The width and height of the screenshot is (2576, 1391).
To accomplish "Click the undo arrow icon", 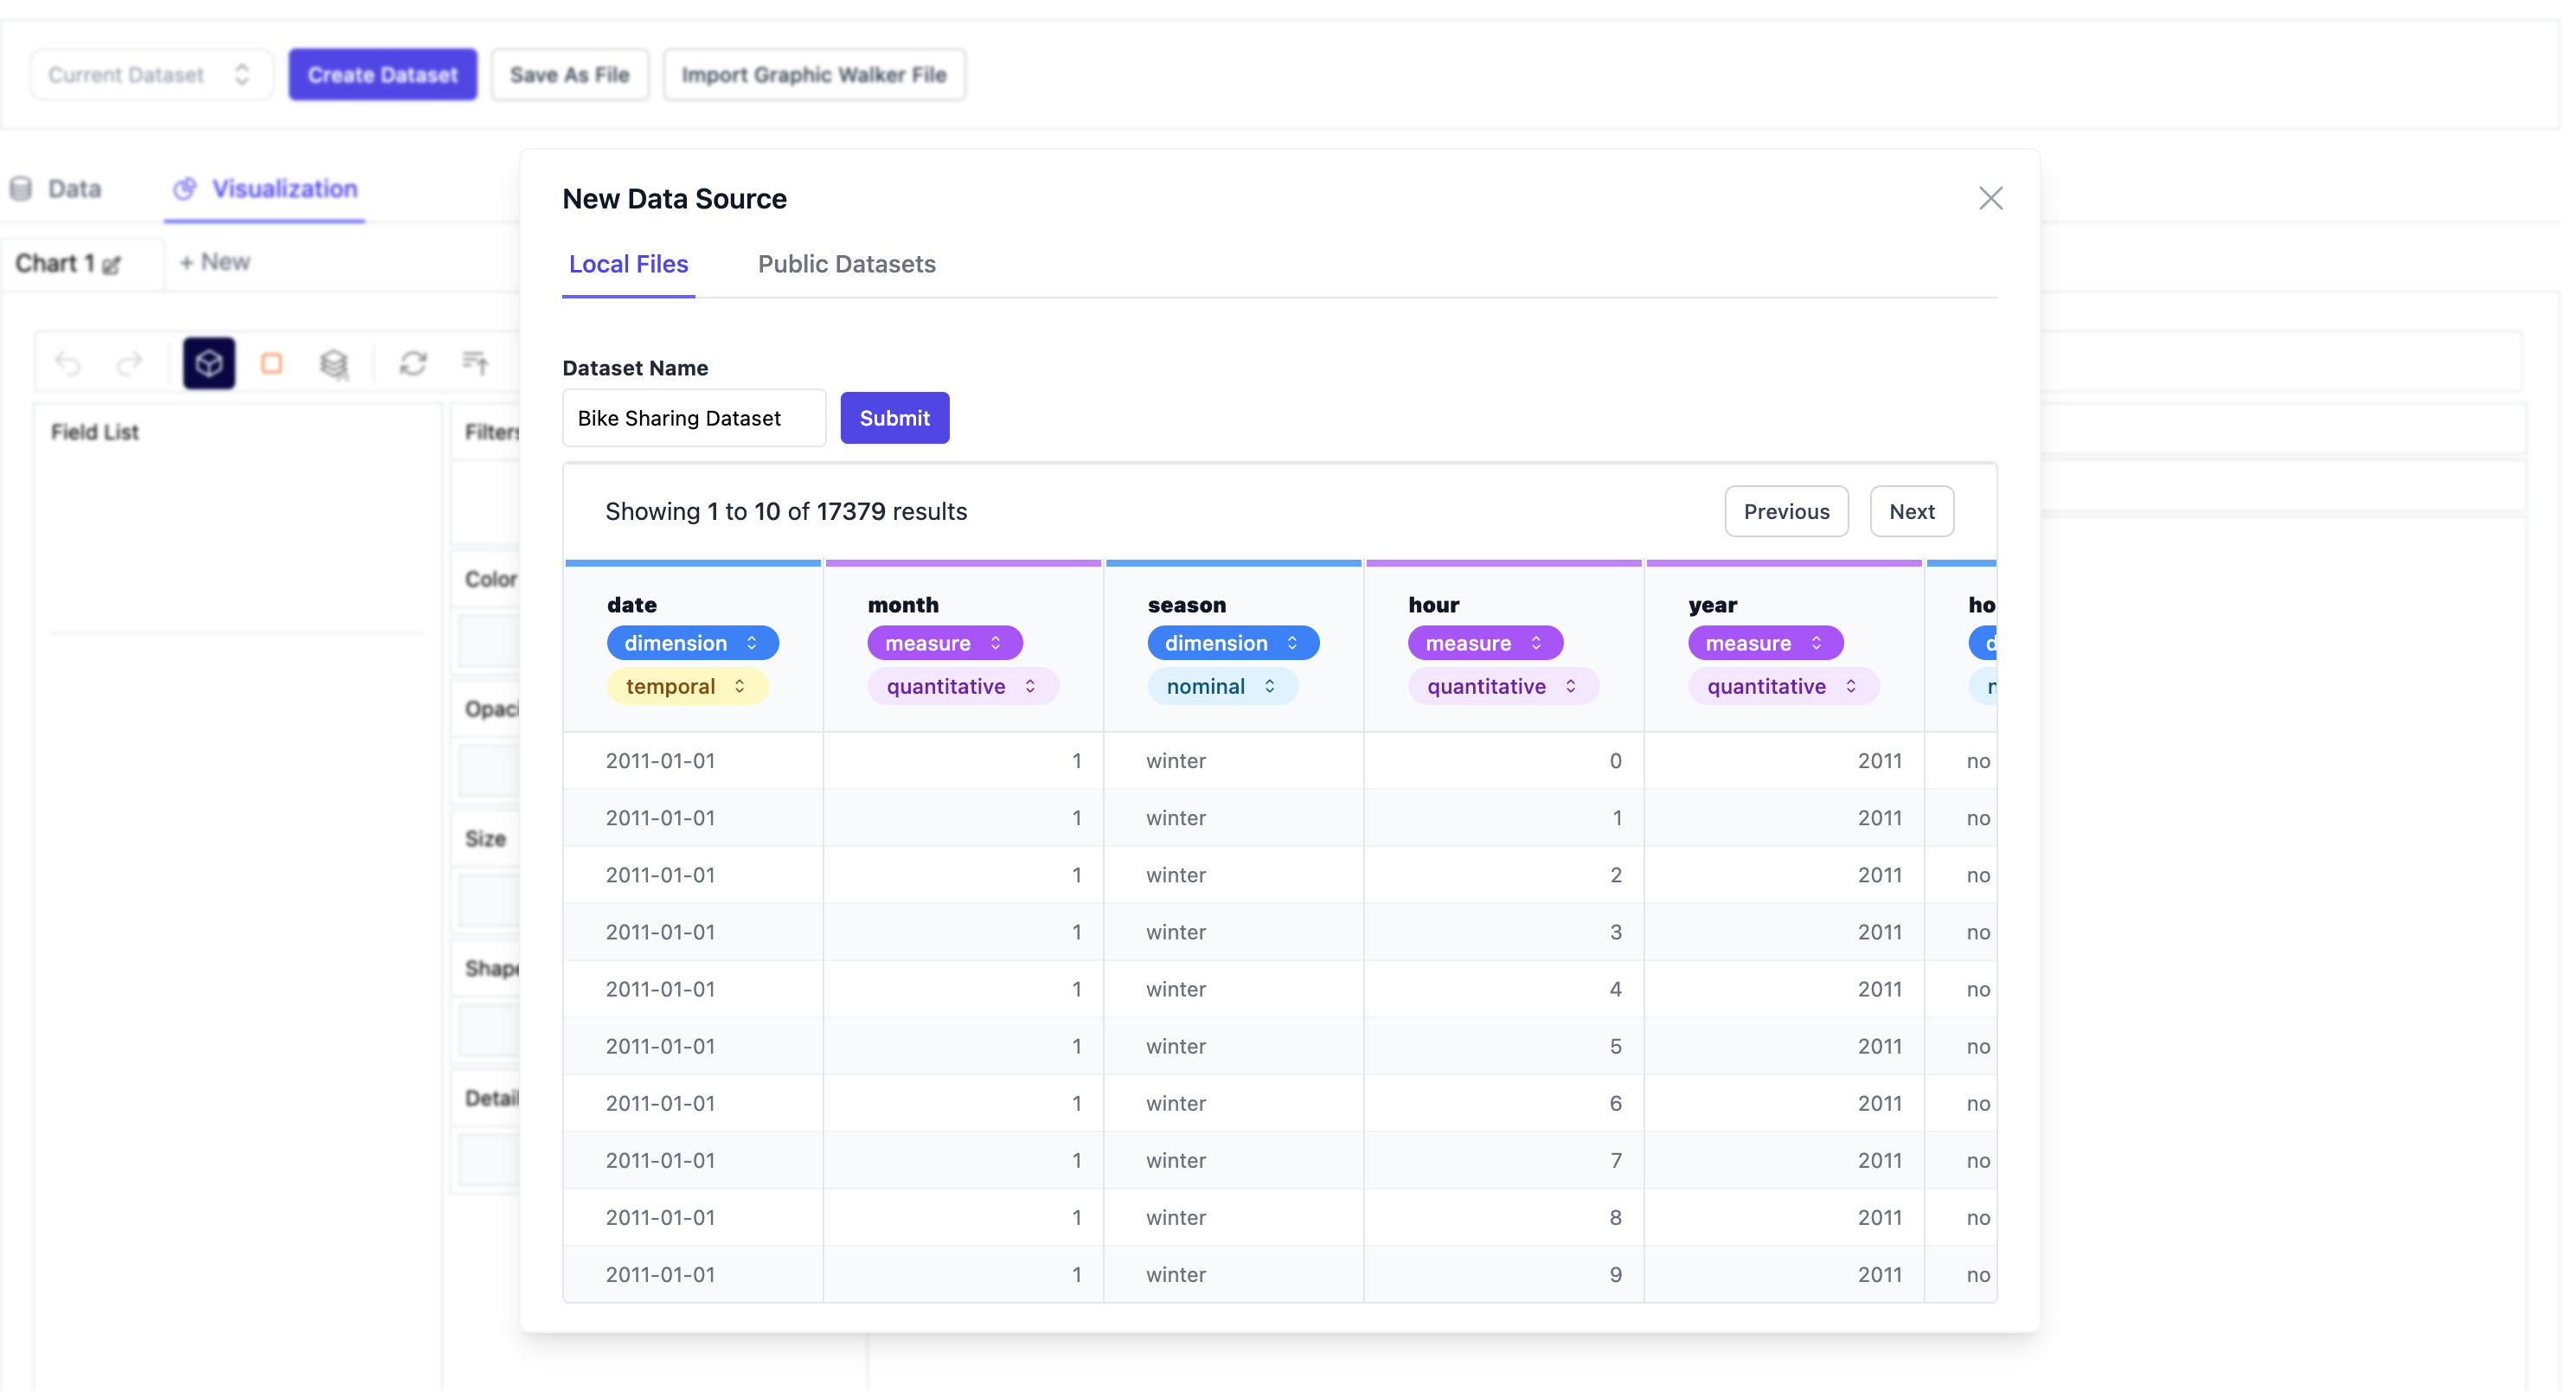I will coord(68,363).
